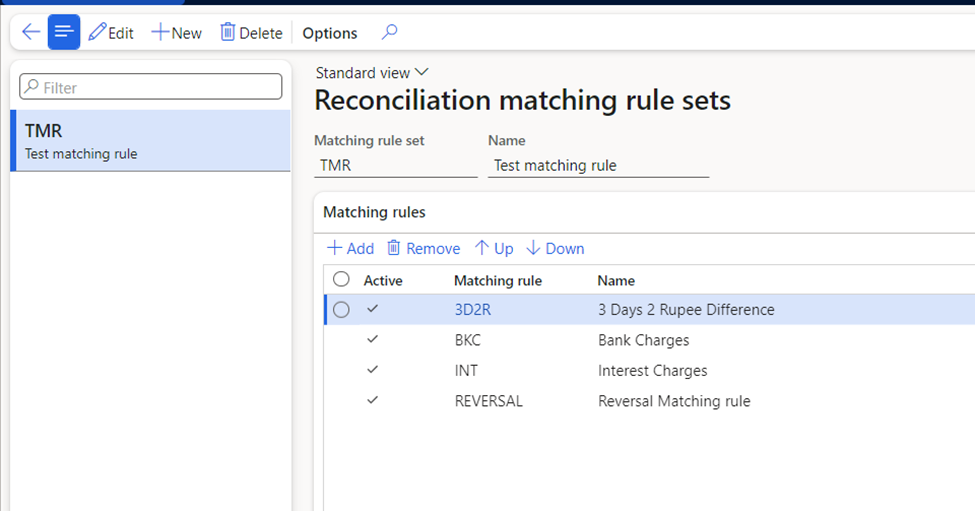Add a matching rule with plus icon
The width and height of the screenshot is (975, 511).
click(335, 248)
